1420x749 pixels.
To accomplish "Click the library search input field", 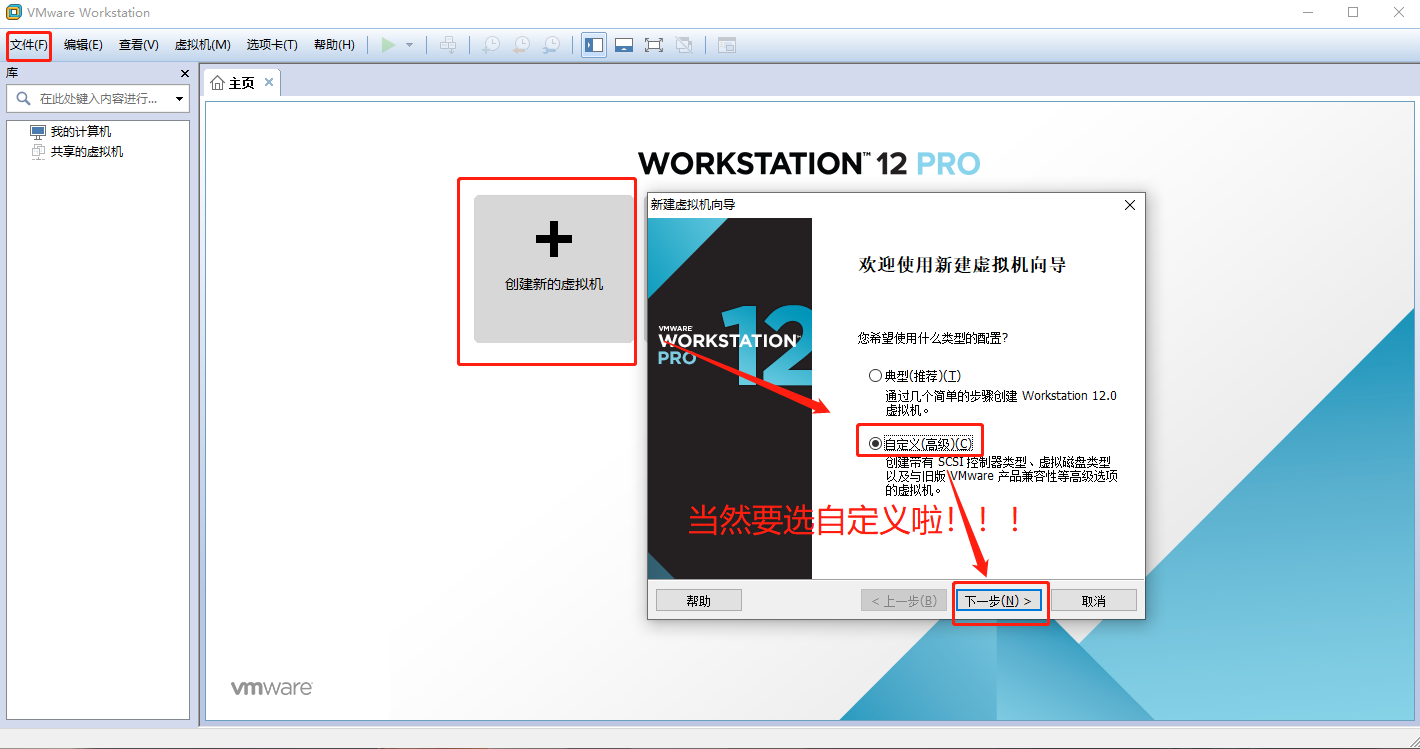I will [x=97, y=99].
